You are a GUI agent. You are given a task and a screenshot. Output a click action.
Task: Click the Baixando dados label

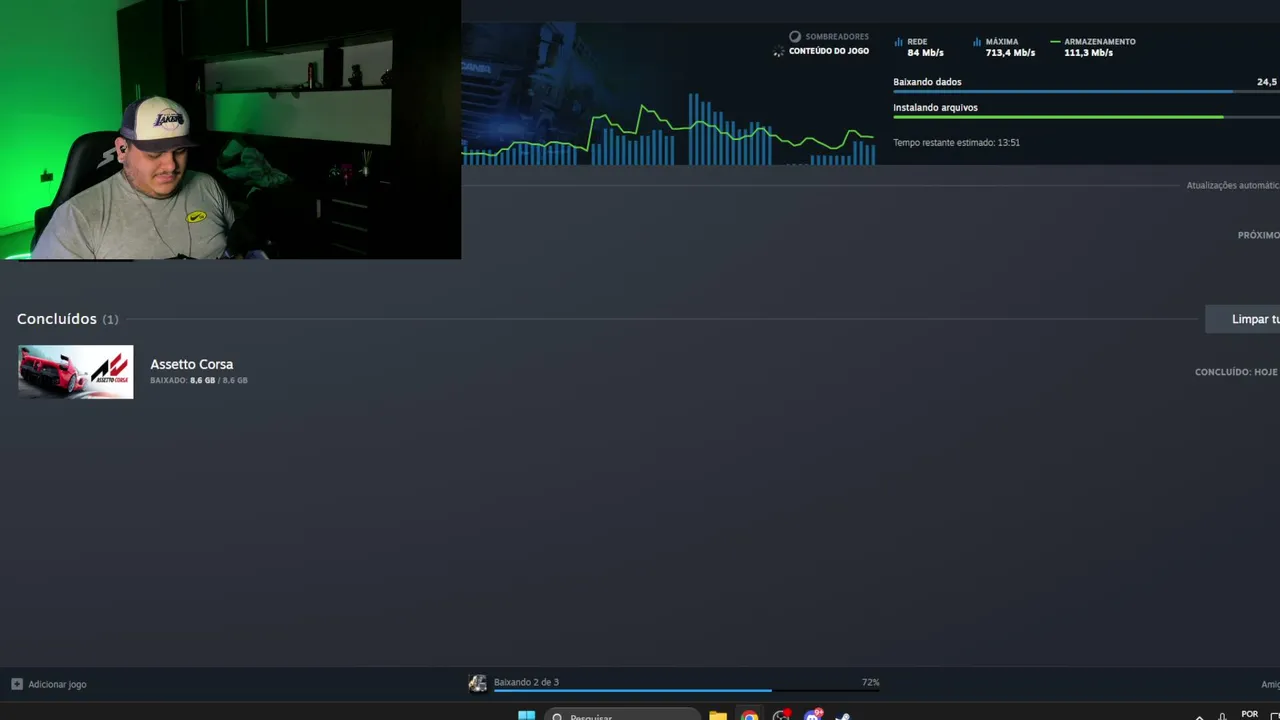pyautogui.click(x=927, y=82)
